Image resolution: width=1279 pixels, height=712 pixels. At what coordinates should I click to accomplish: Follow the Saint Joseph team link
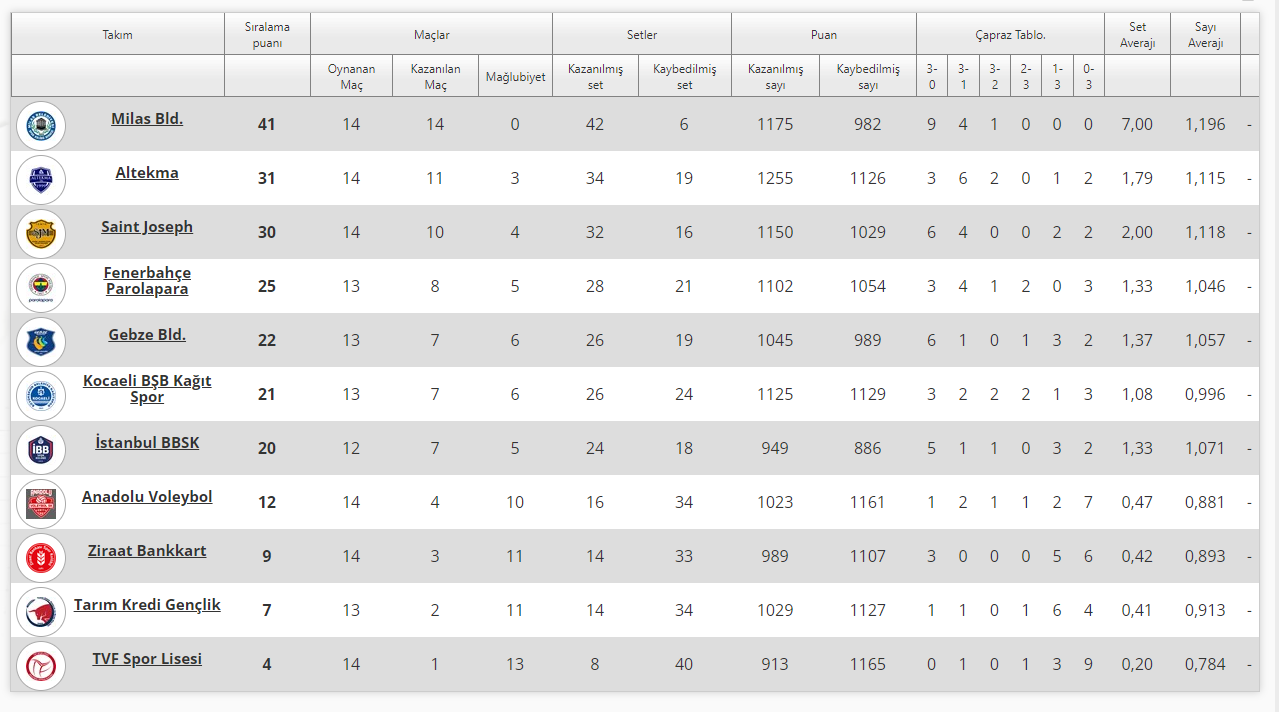[x=147, y=227]
